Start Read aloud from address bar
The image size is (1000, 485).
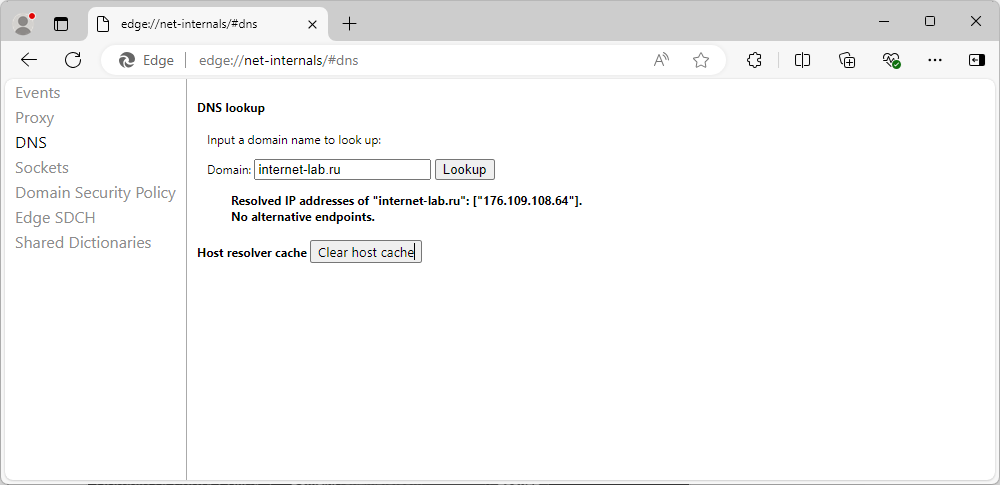click(661, 60)
